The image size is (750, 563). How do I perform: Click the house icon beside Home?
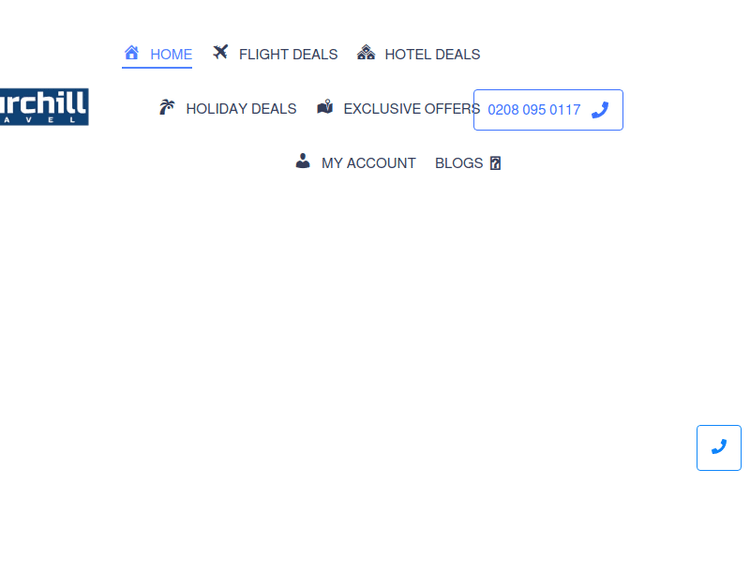click(132, 52)
